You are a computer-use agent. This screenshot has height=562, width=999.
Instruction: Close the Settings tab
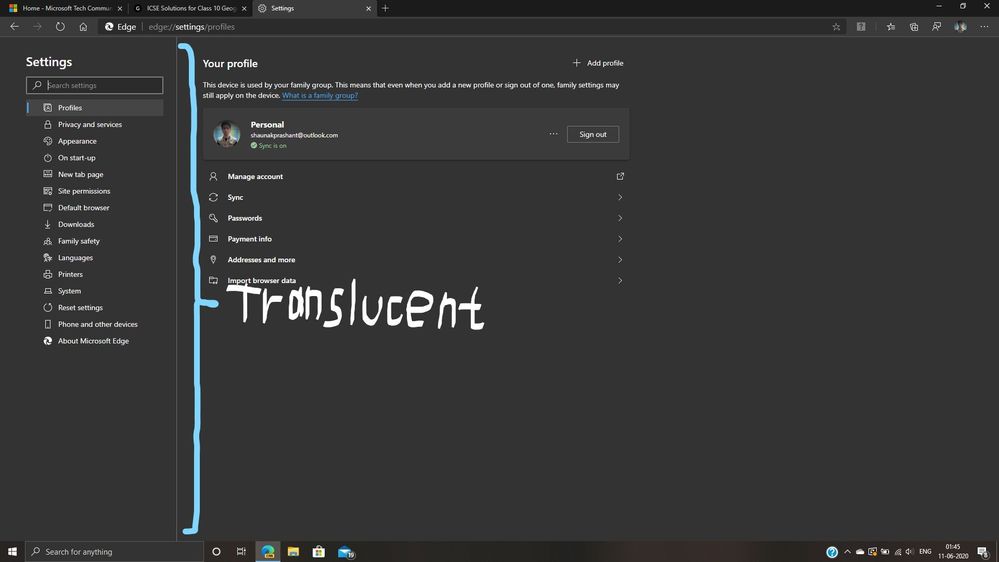pos(368,8)
